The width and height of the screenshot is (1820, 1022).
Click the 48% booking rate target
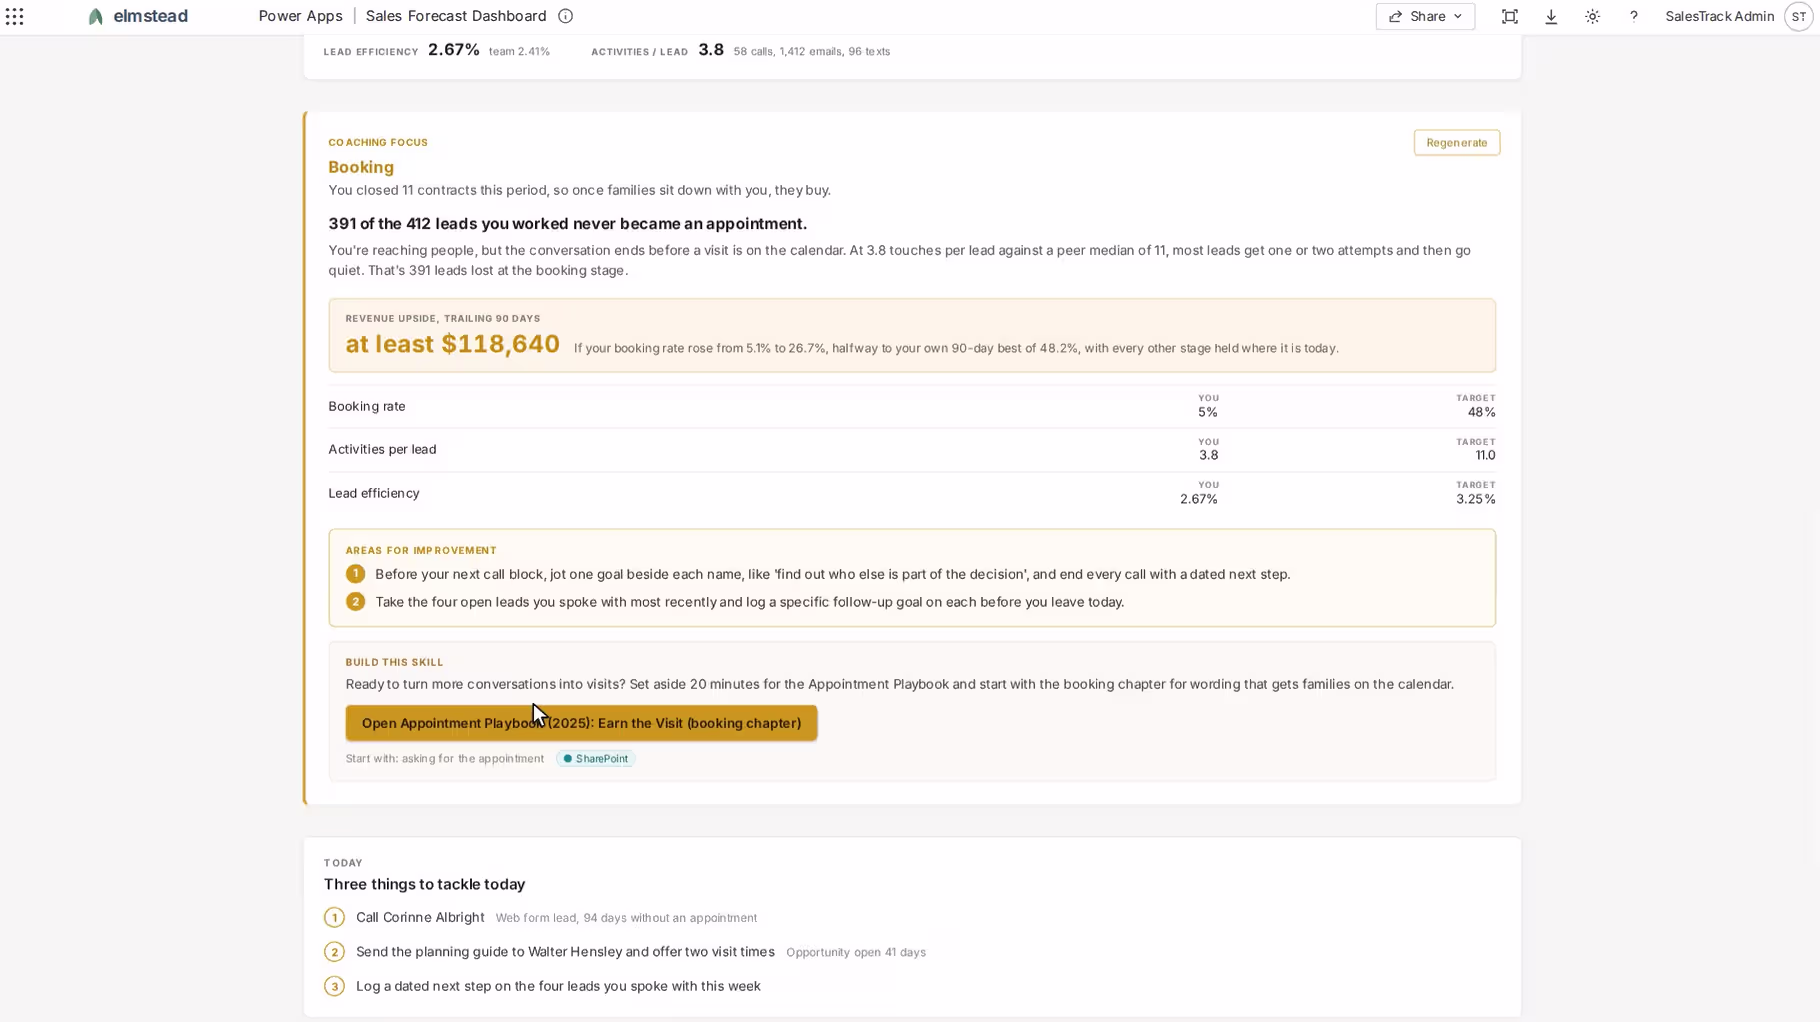[1481, 412]
